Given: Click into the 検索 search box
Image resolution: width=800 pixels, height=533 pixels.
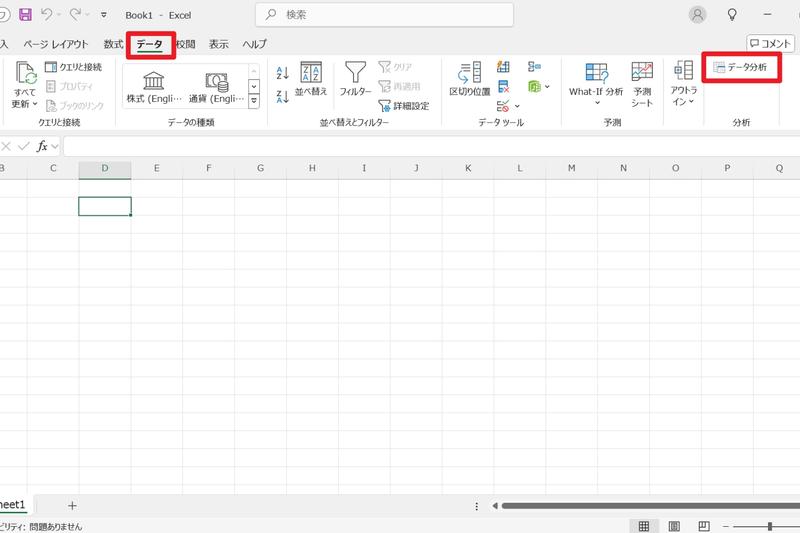Looking at the screenshot, I should coord(384,15).
